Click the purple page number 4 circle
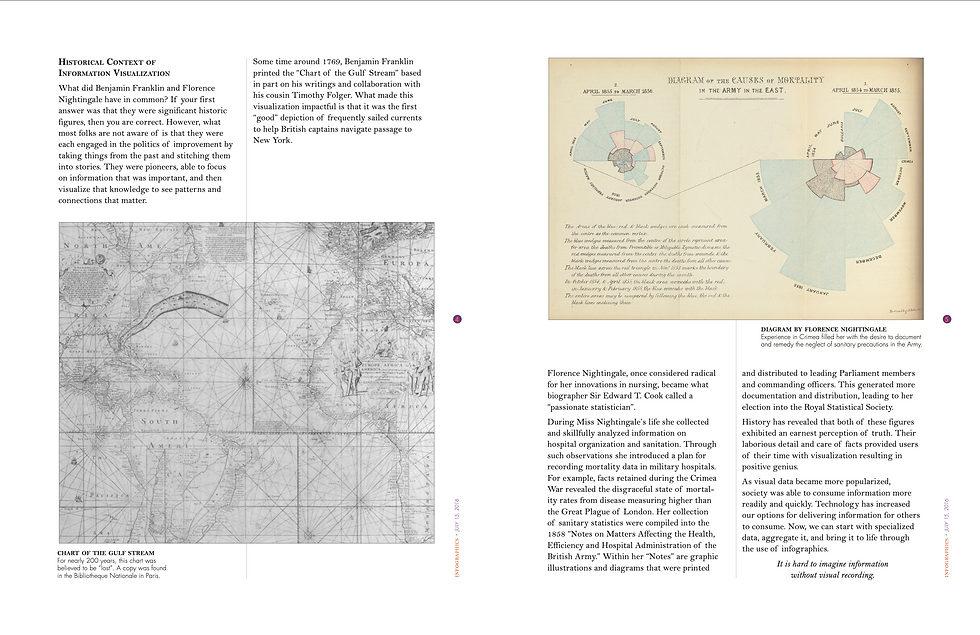This screenshot has height=635, width=980. point(457,319)
